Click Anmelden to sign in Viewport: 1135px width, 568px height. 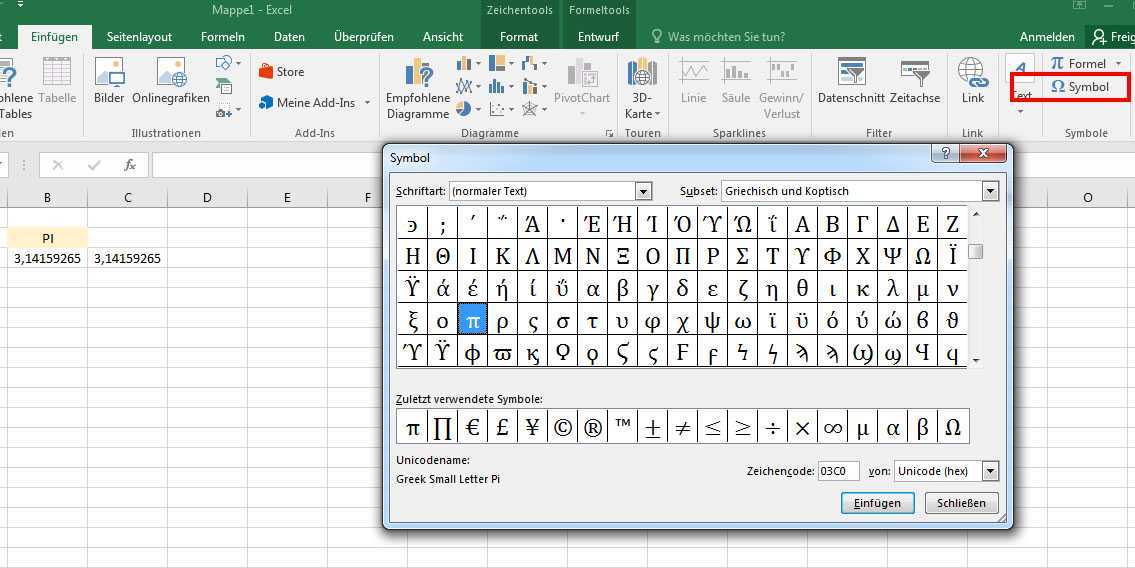[1047, 37]
